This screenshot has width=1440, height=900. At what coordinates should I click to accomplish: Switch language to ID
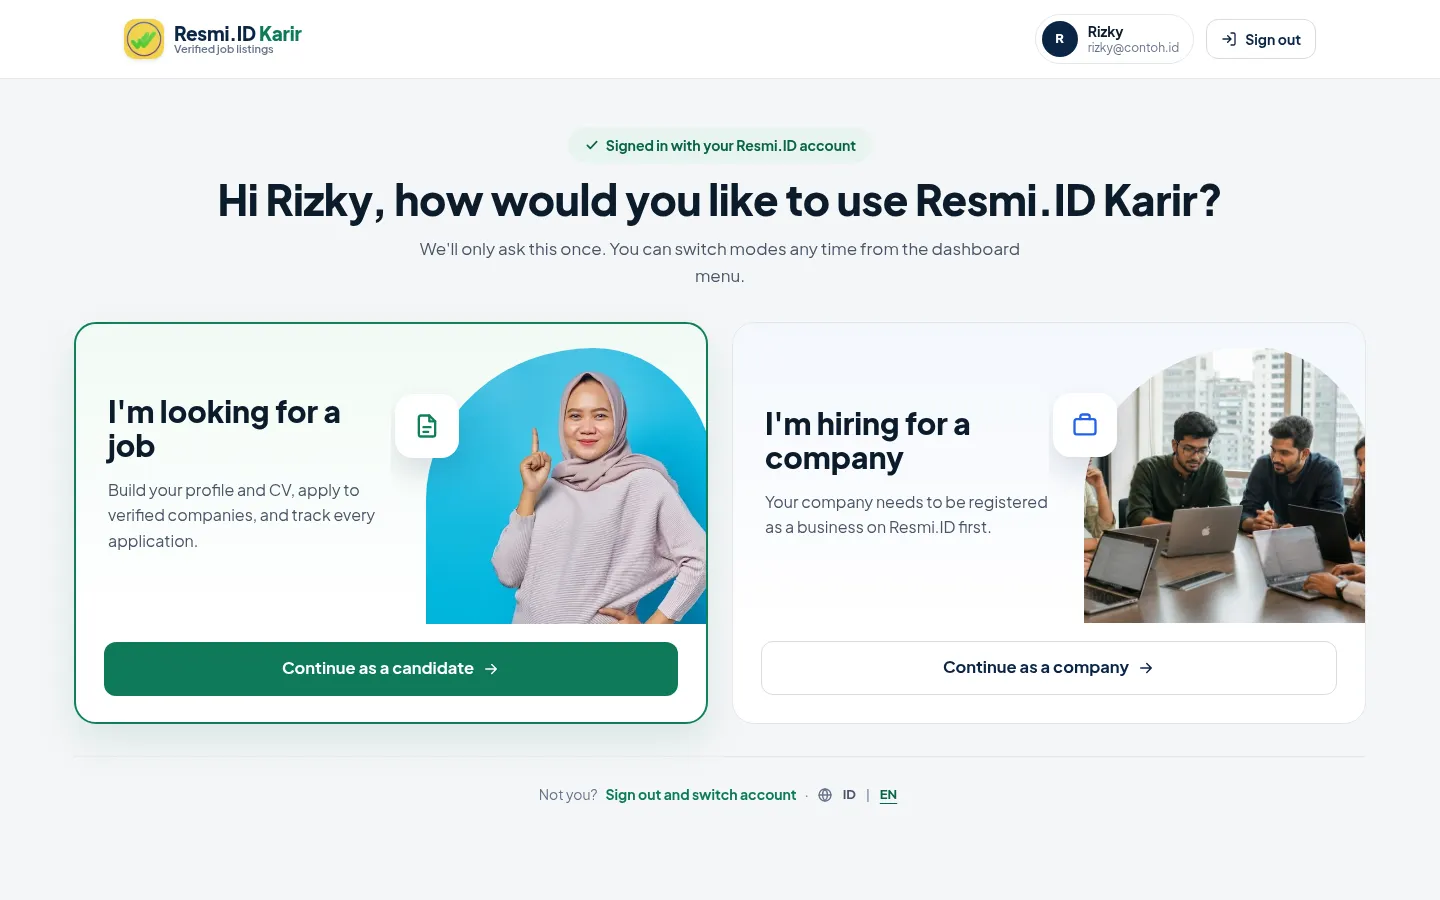tap(849, 795)
